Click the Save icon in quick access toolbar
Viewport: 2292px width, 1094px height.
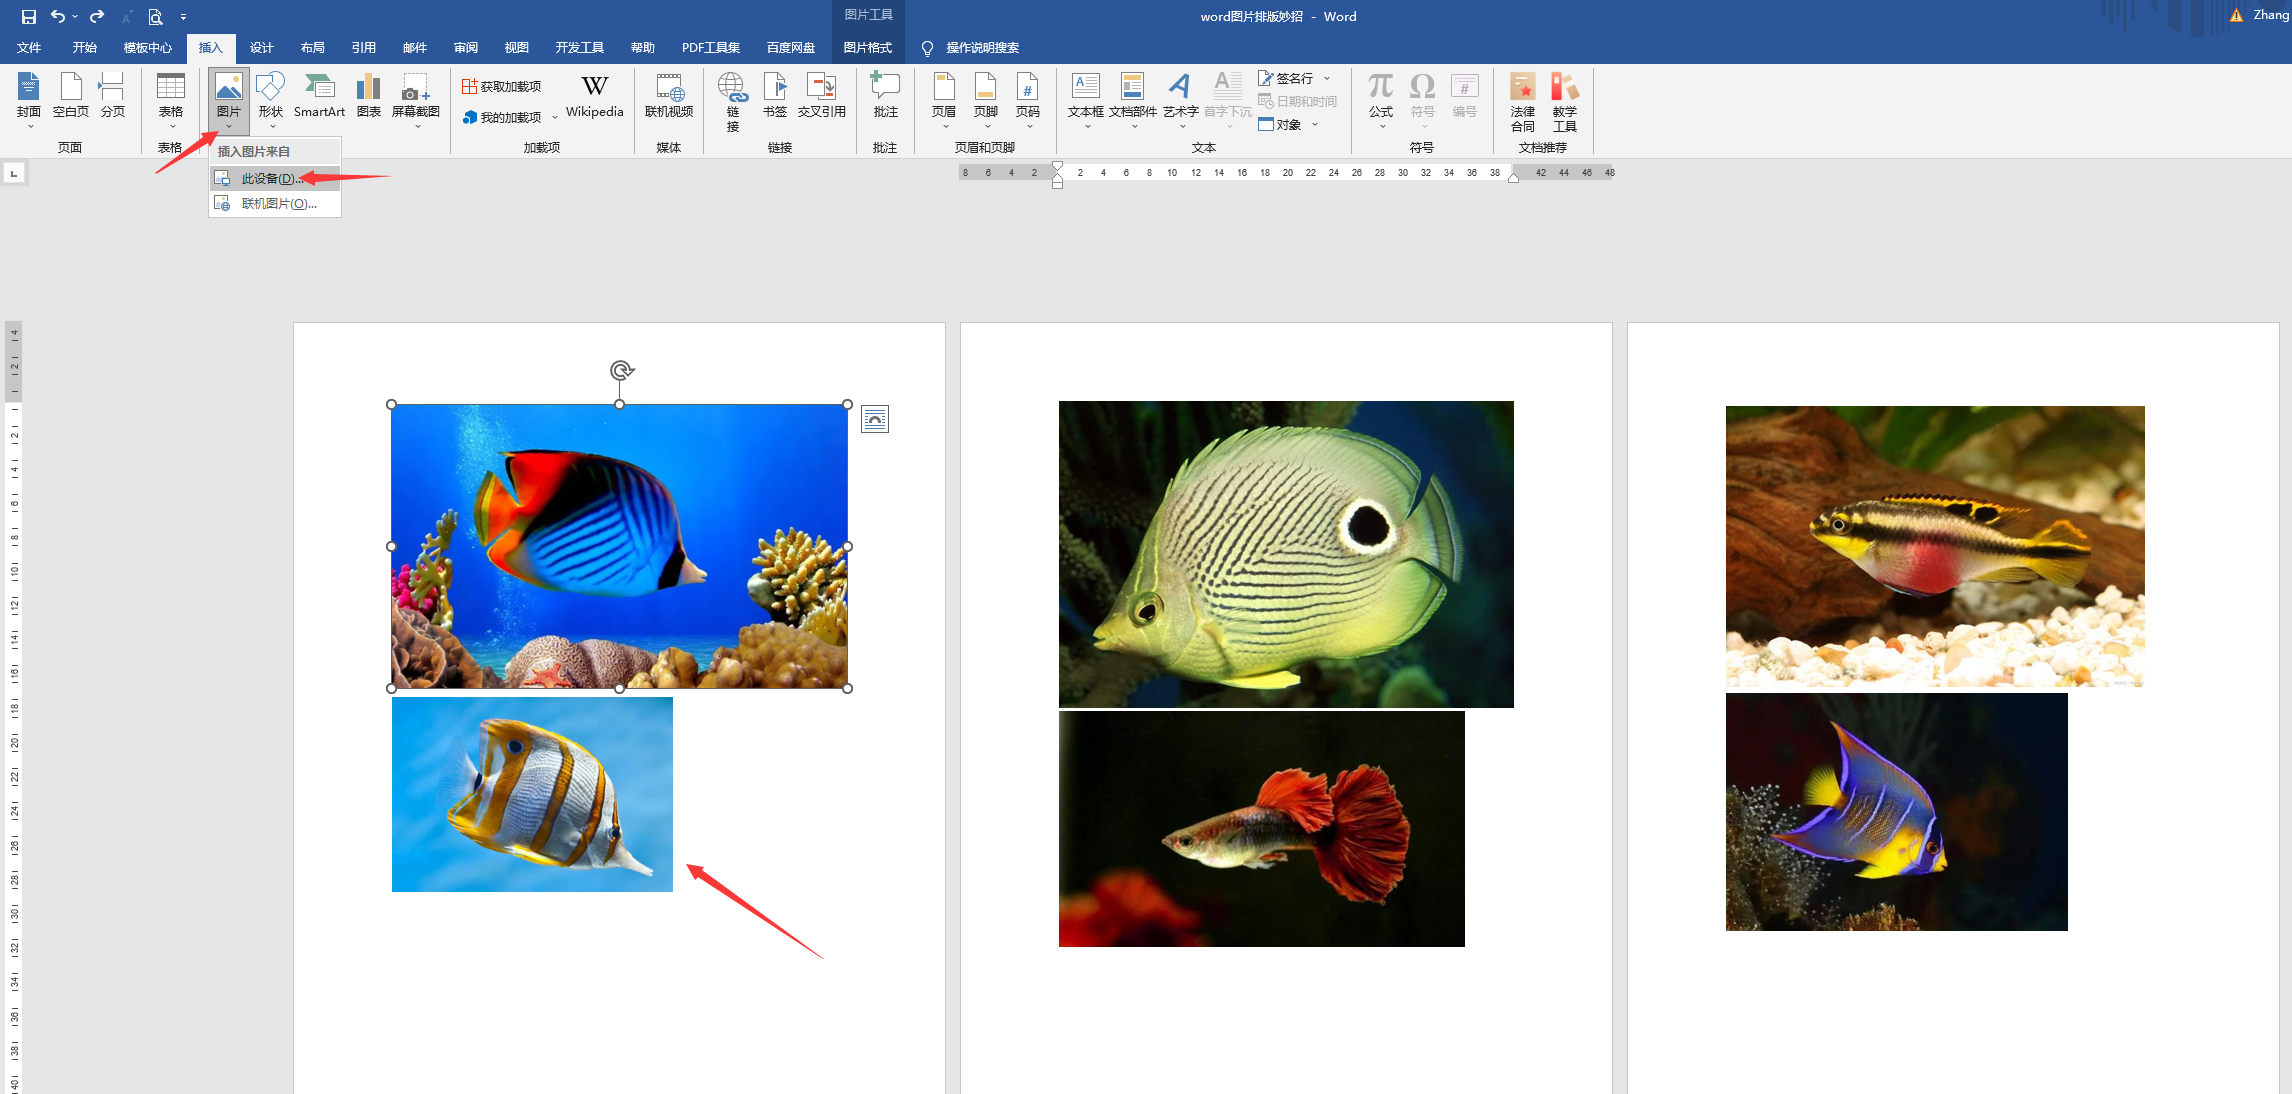point(28,16)
